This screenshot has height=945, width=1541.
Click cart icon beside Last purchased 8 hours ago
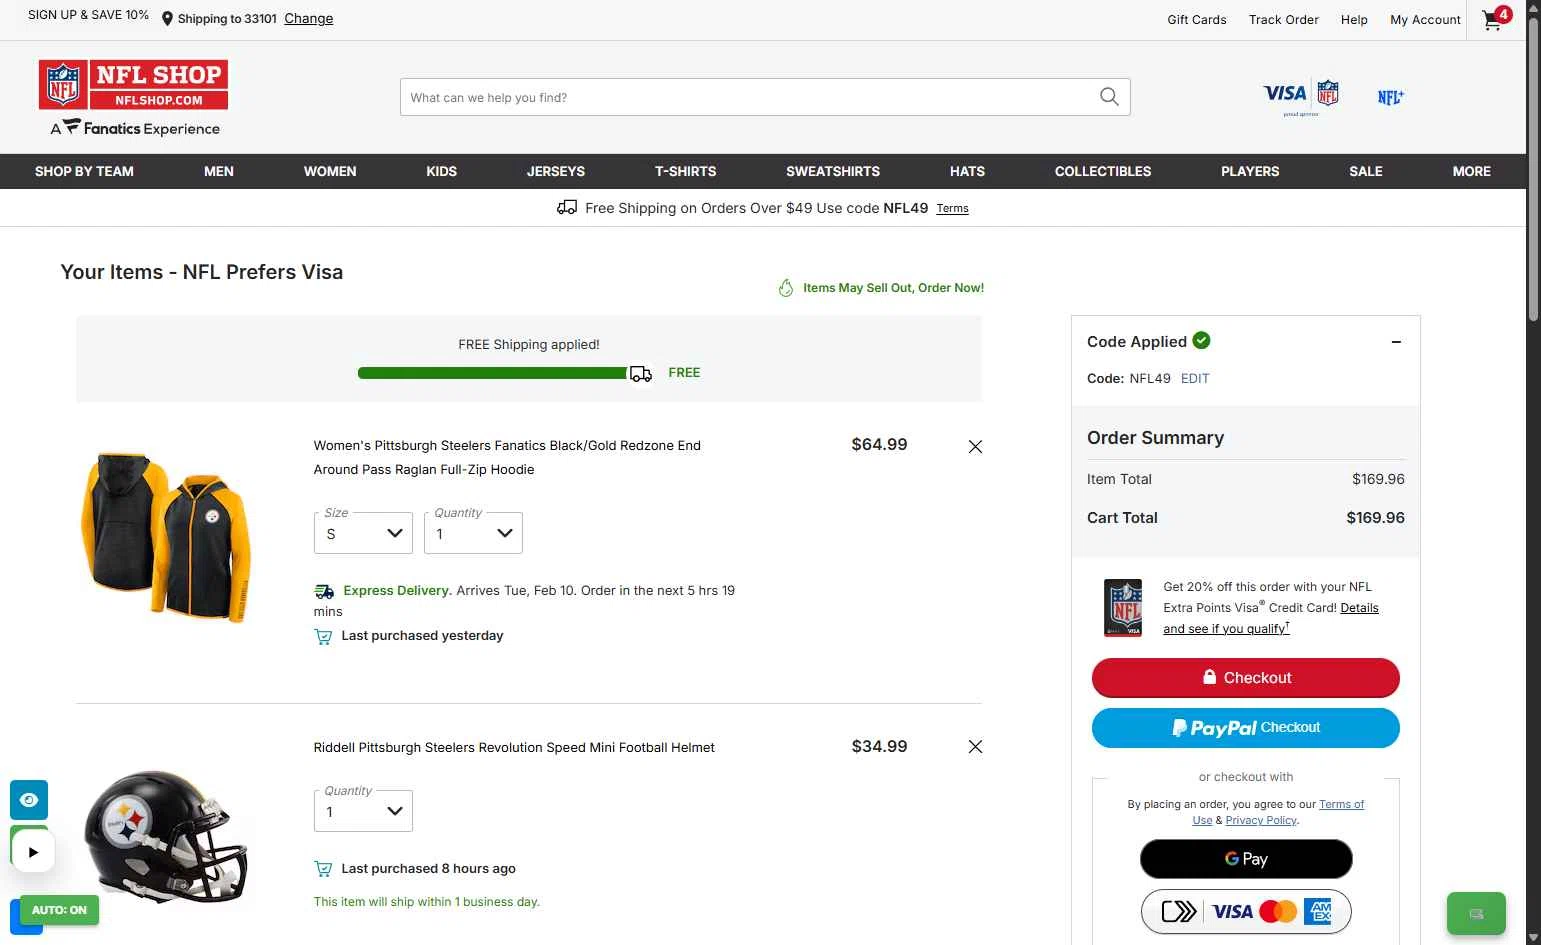[323, 869]
